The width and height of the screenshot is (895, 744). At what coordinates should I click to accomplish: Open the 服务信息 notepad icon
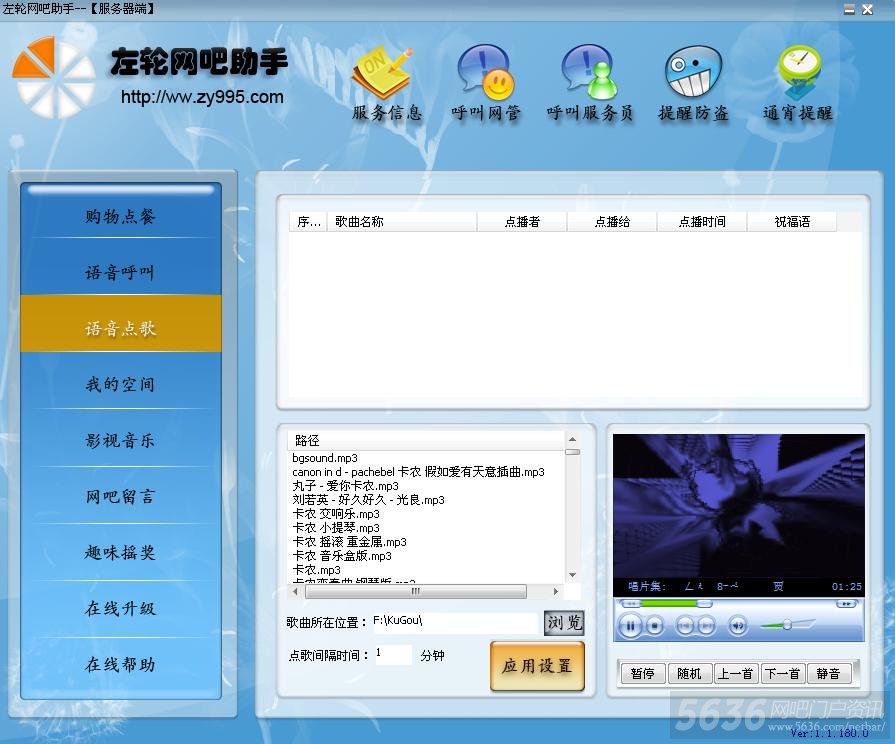coord(383,74)
